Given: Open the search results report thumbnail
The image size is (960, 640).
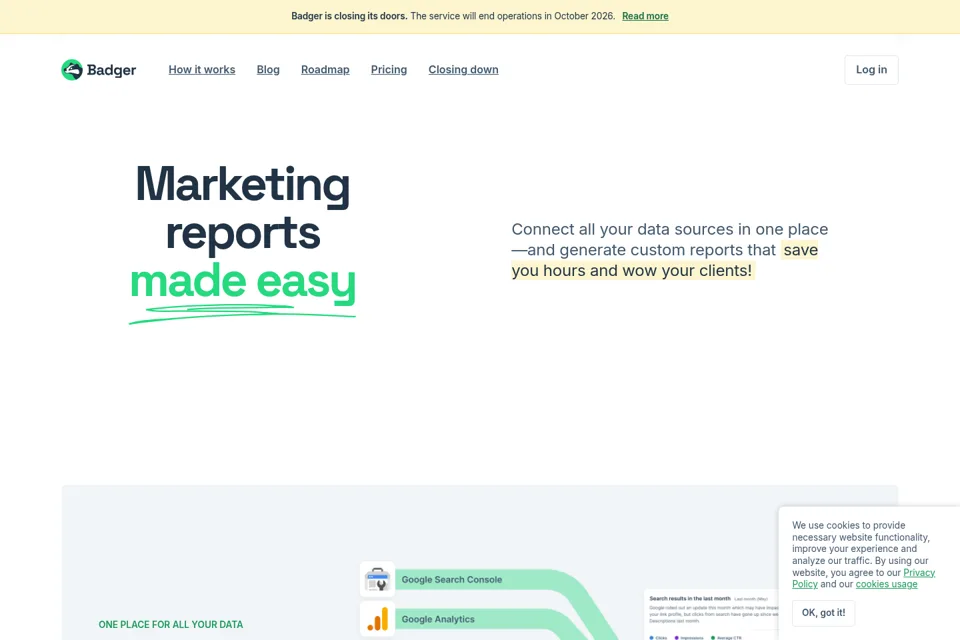Looking at the screenshot, I should point(711,615).
